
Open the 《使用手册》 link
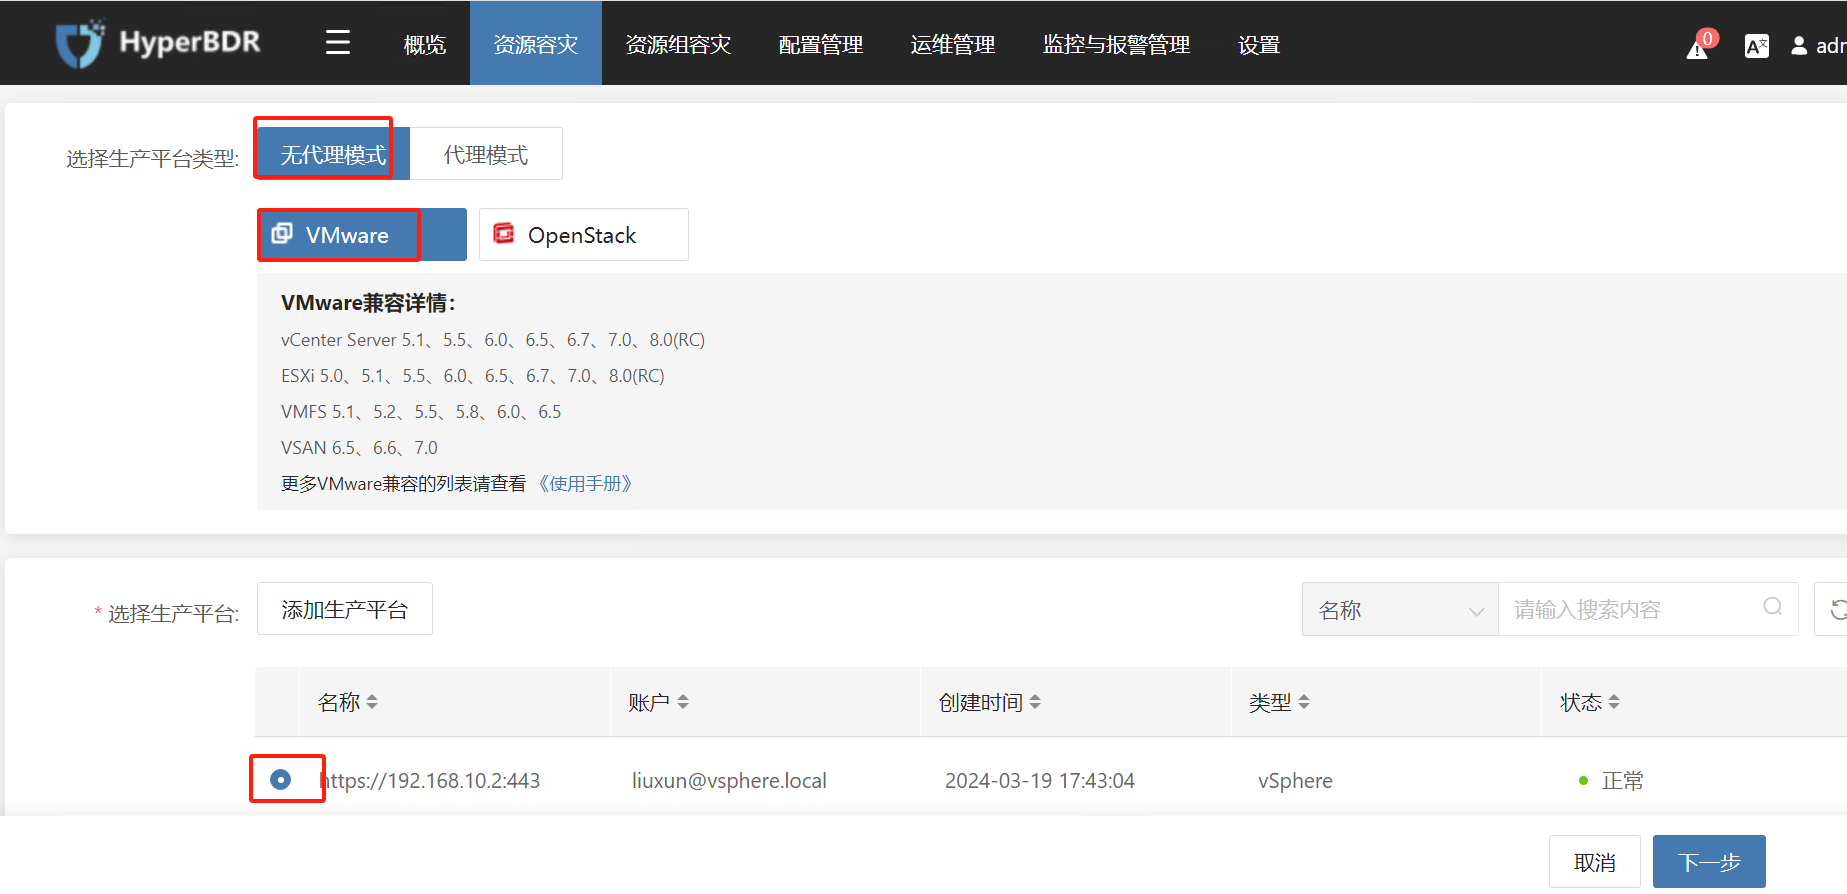(585, 484)
